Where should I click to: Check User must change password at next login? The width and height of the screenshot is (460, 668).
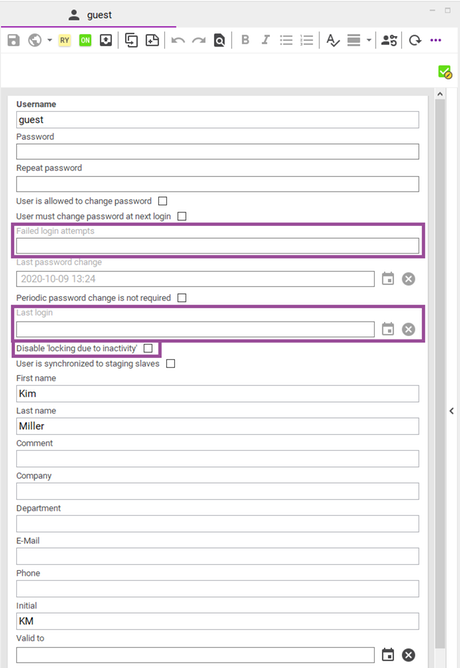coord(182,216)
